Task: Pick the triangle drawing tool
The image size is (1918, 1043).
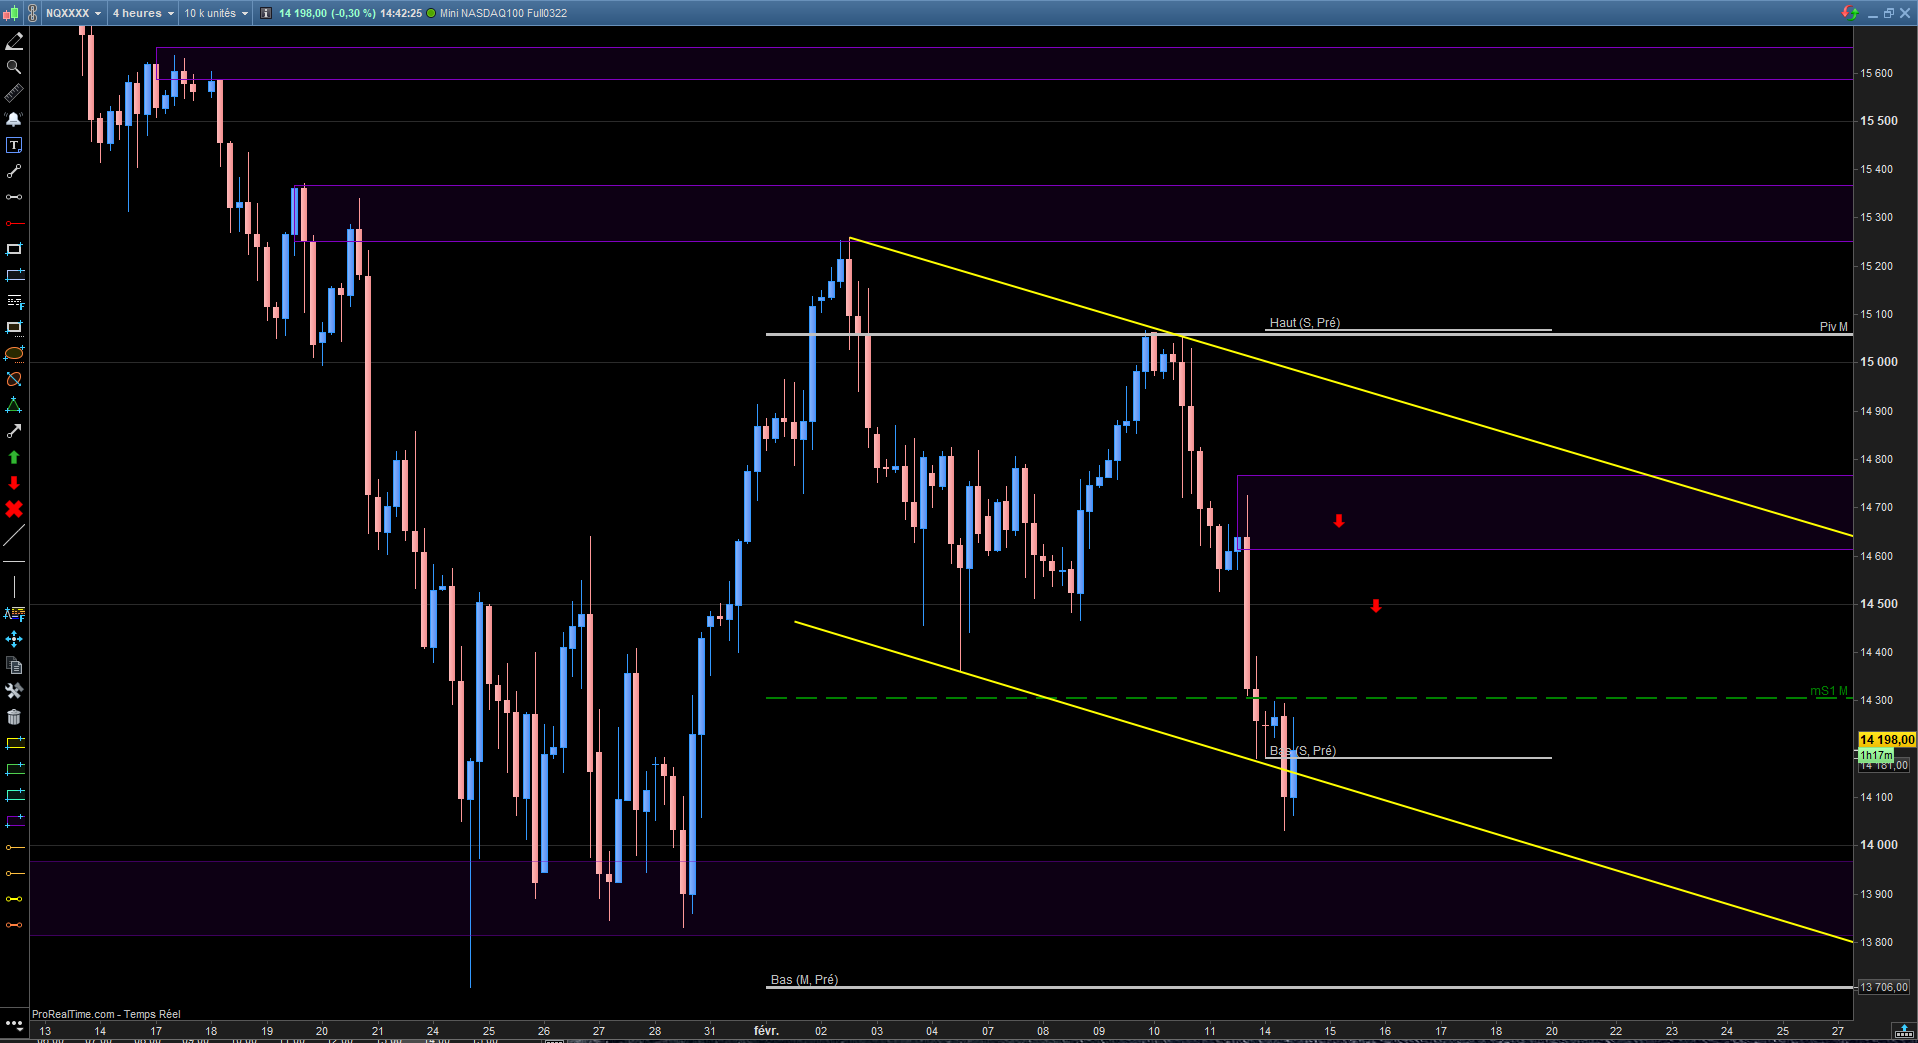Action: pyautogui.click(x=14, y=405)
